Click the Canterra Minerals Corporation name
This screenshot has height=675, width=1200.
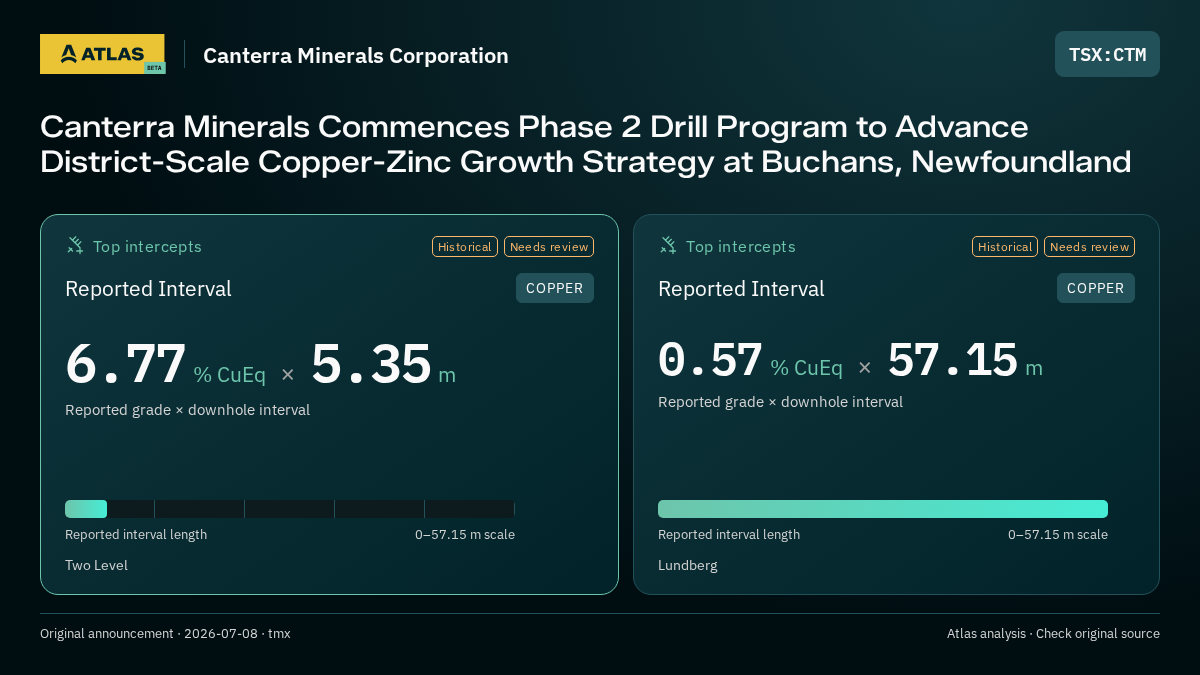(x=356, y=56)
